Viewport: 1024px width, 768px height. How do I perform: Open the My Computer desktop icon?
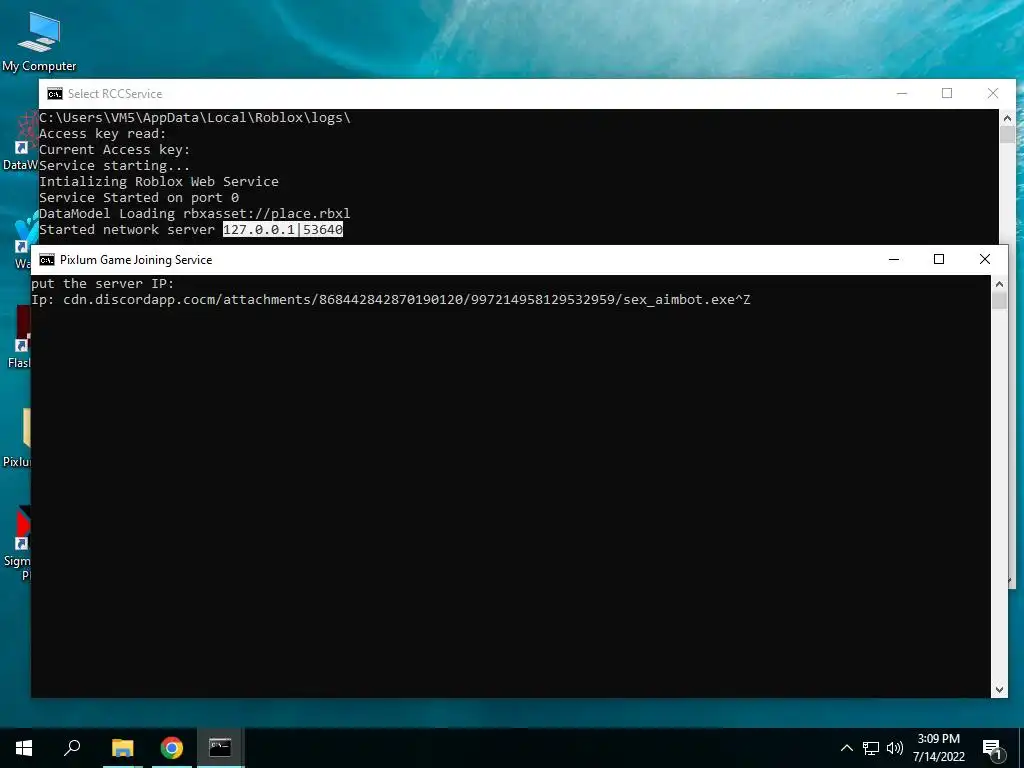tap(39, 42)
